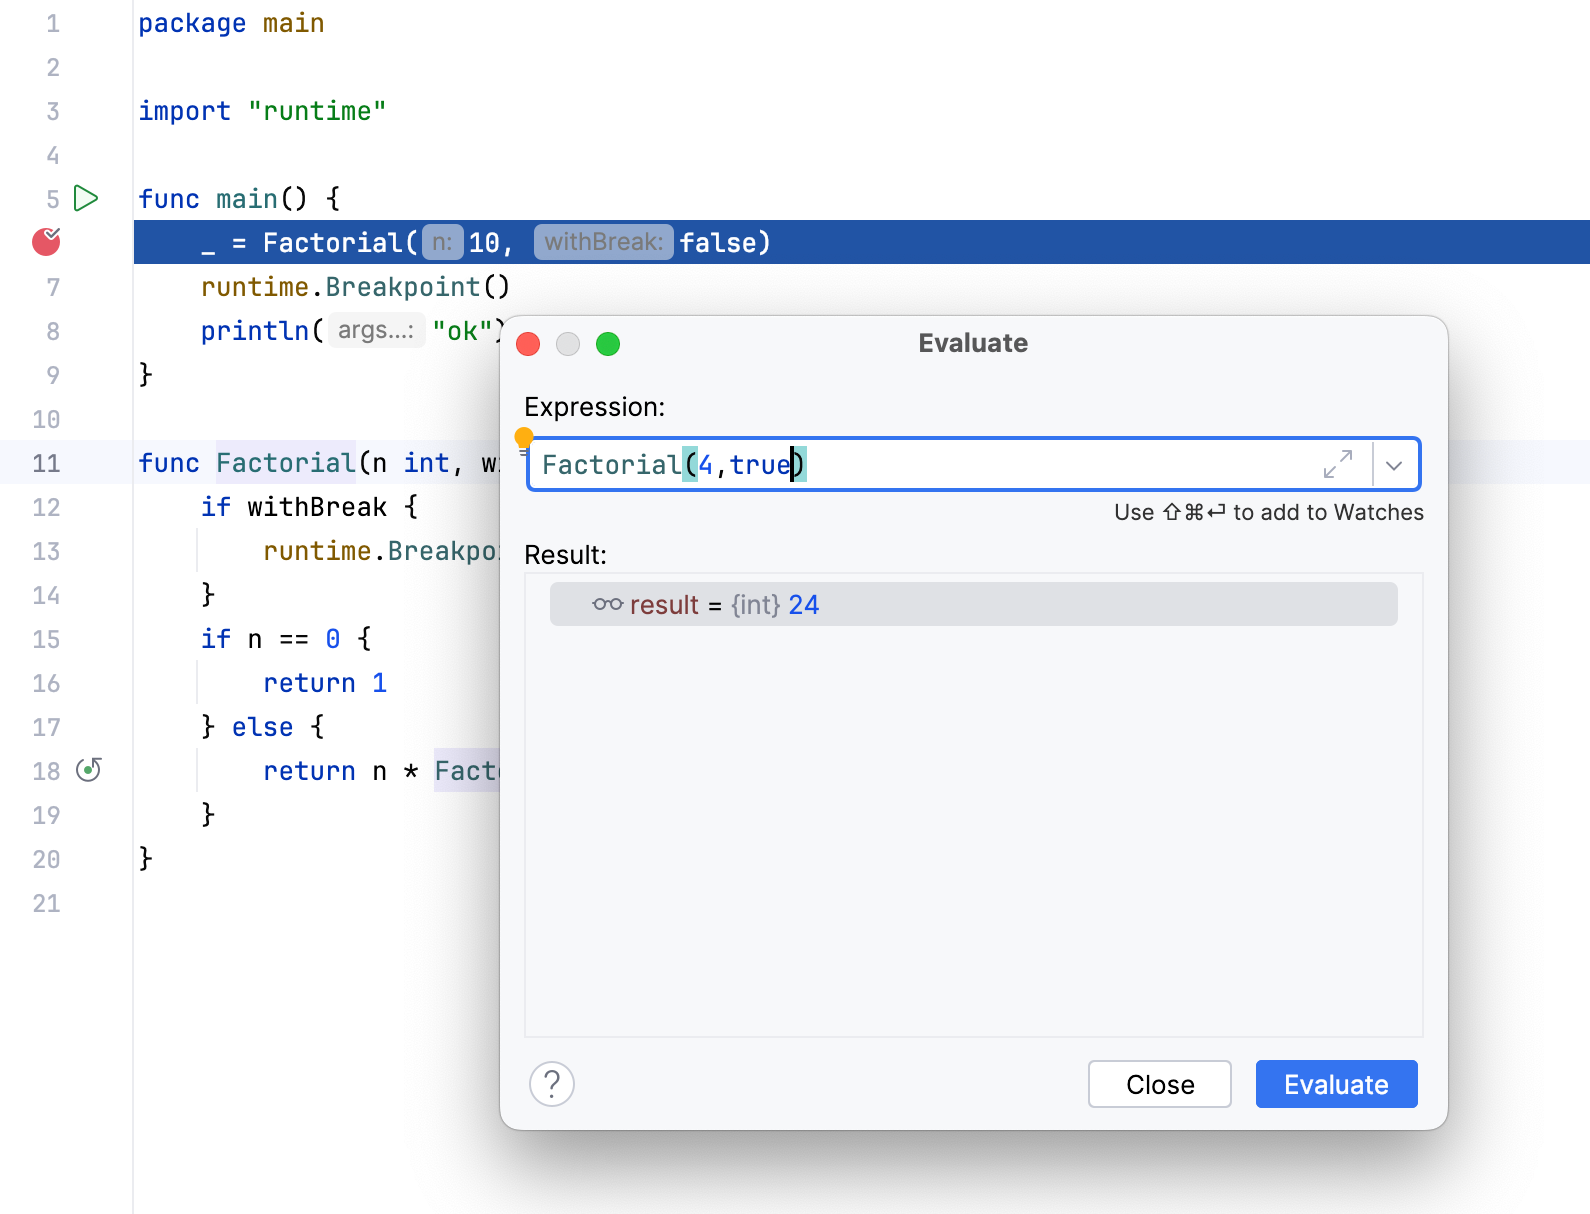This screenshot has height=1214, width=1590.
Task: Open the expression history dropdown chevron
Action: pos(1394,465)
